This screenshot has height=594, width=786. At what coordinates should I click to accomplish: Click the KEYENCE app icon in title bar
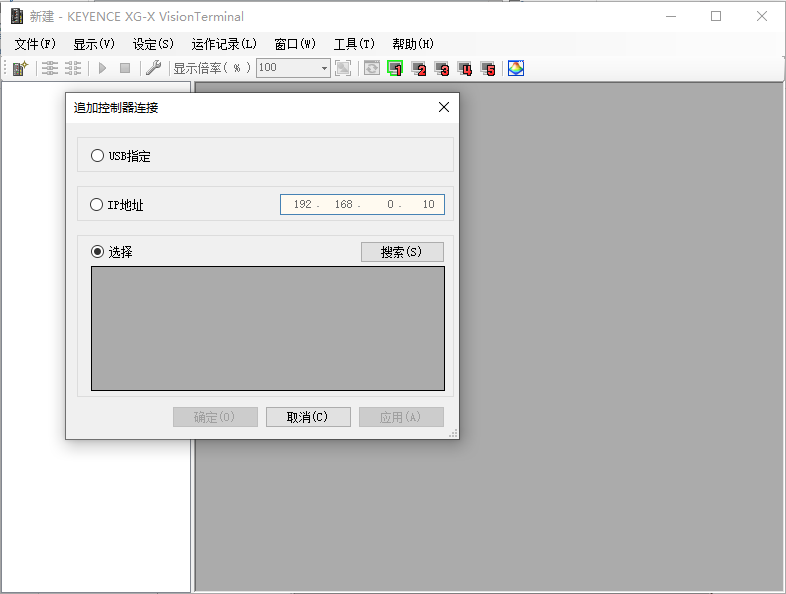17,16
